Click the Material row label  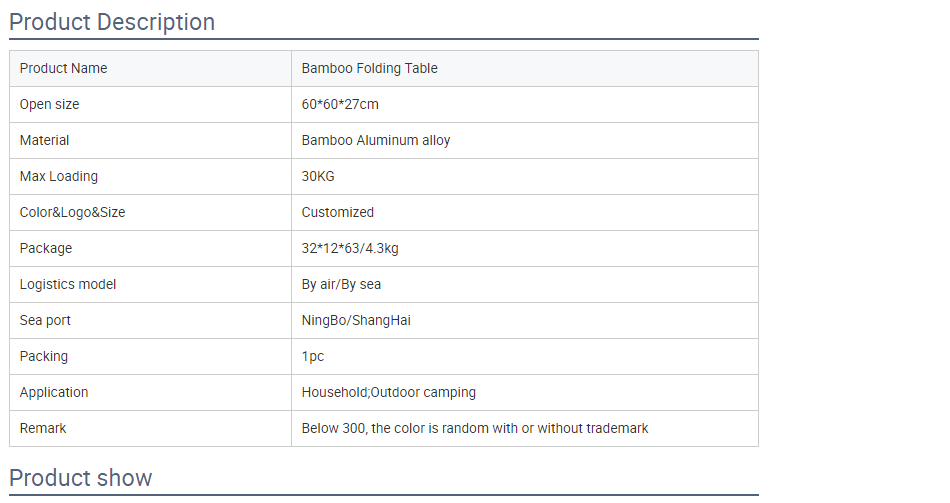[x=44, y=141]
